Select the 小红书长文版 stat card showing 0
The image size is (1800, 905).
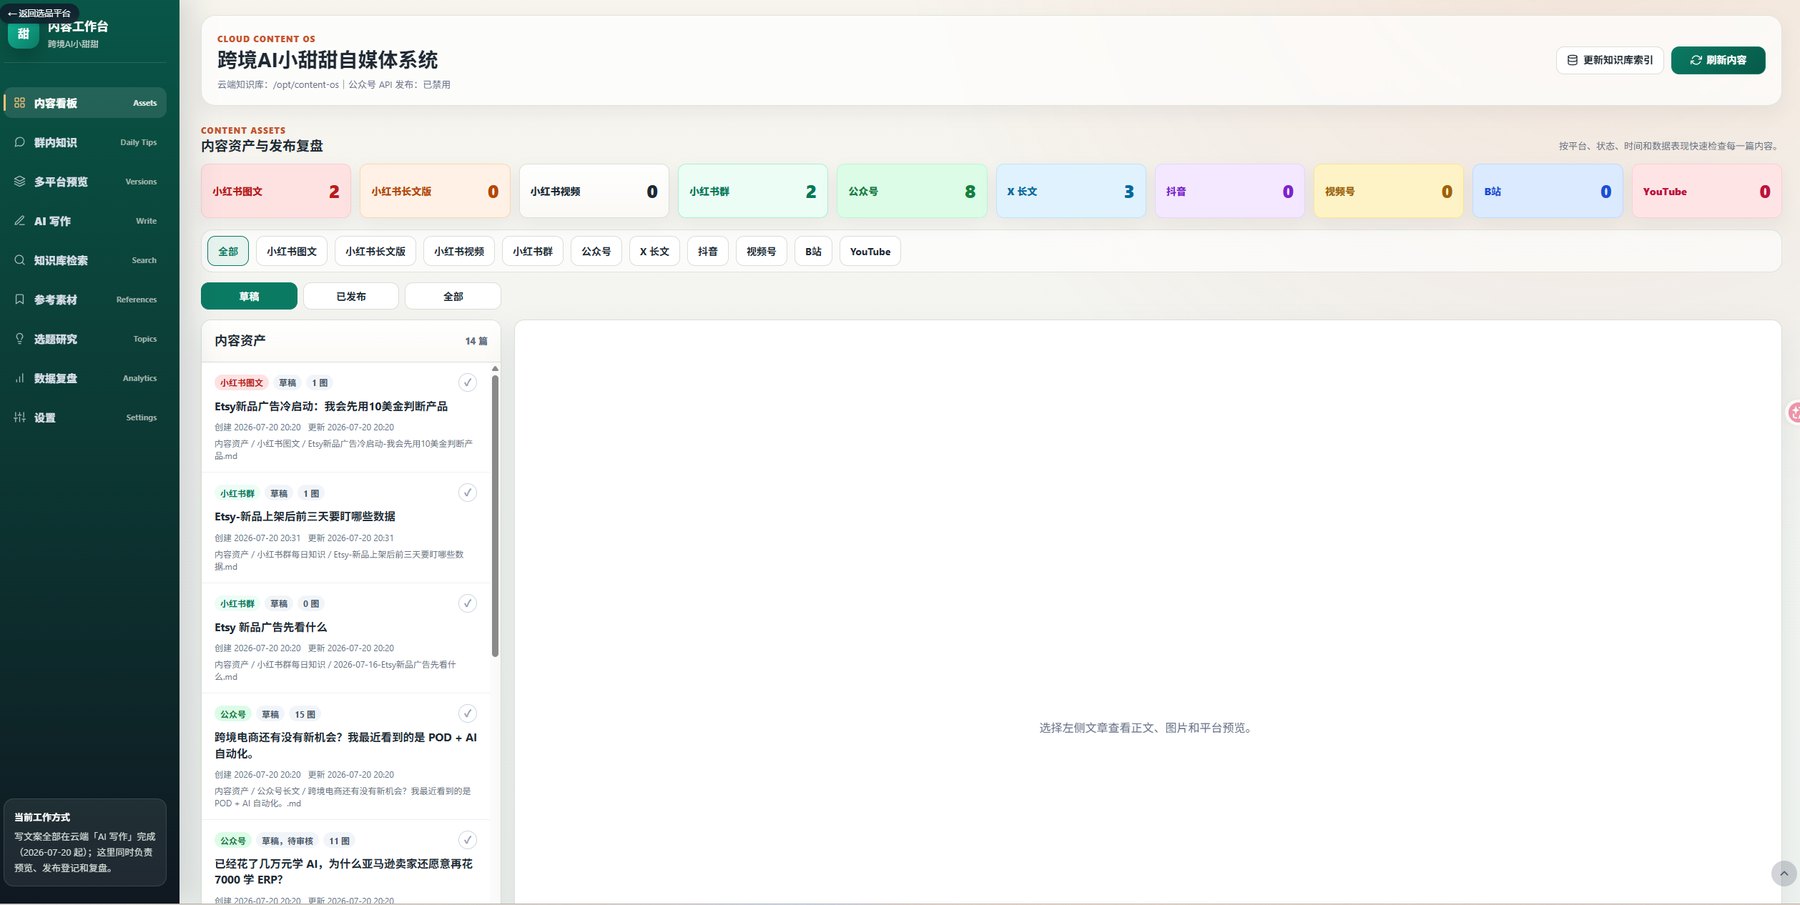tap(435, 191)
